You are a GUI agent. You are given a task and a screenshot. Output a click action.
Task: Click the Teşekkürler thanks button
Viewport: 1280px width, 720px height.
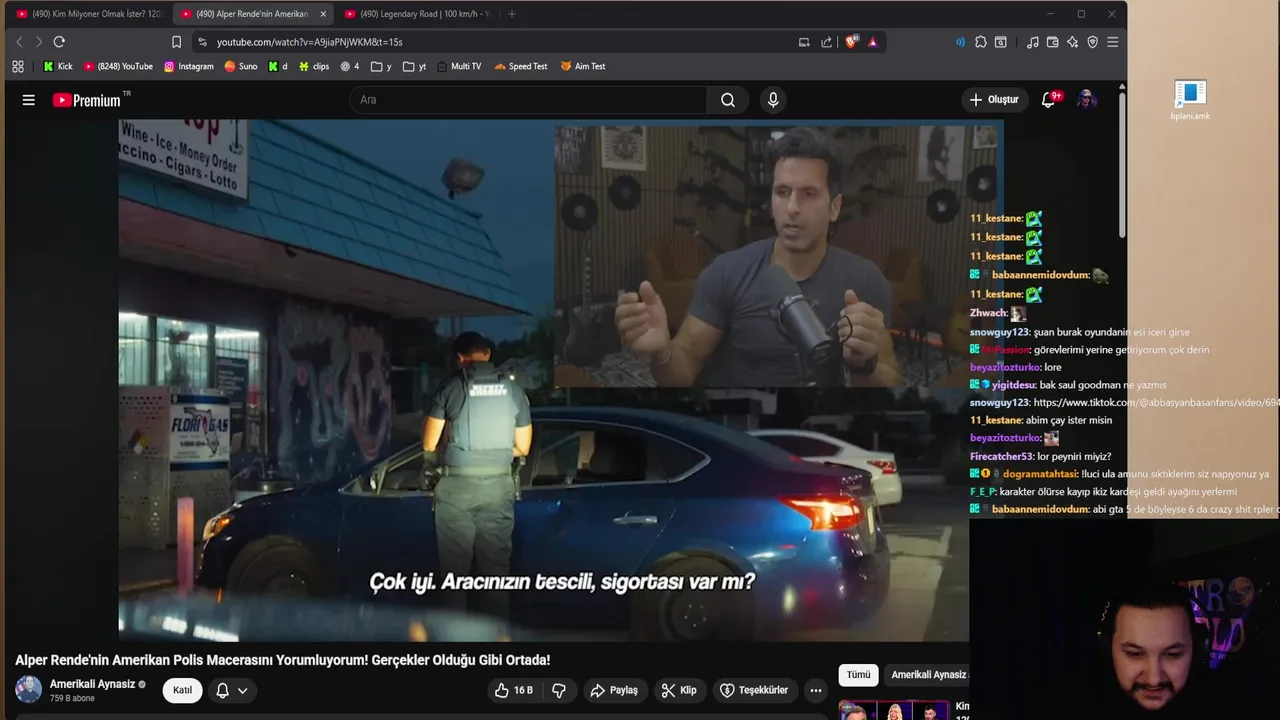point(755,690)
